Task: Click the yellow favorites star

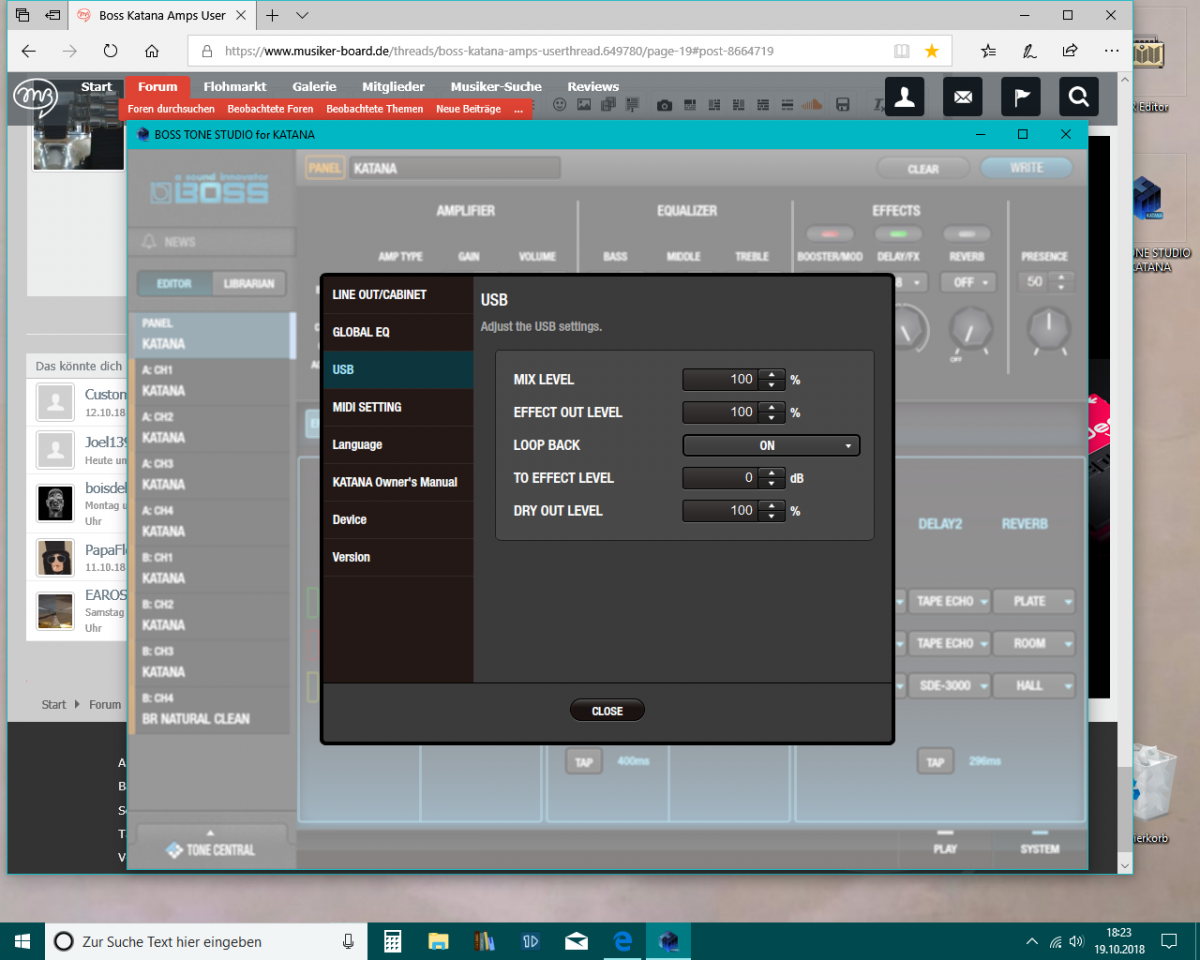Action: (932, 51)
